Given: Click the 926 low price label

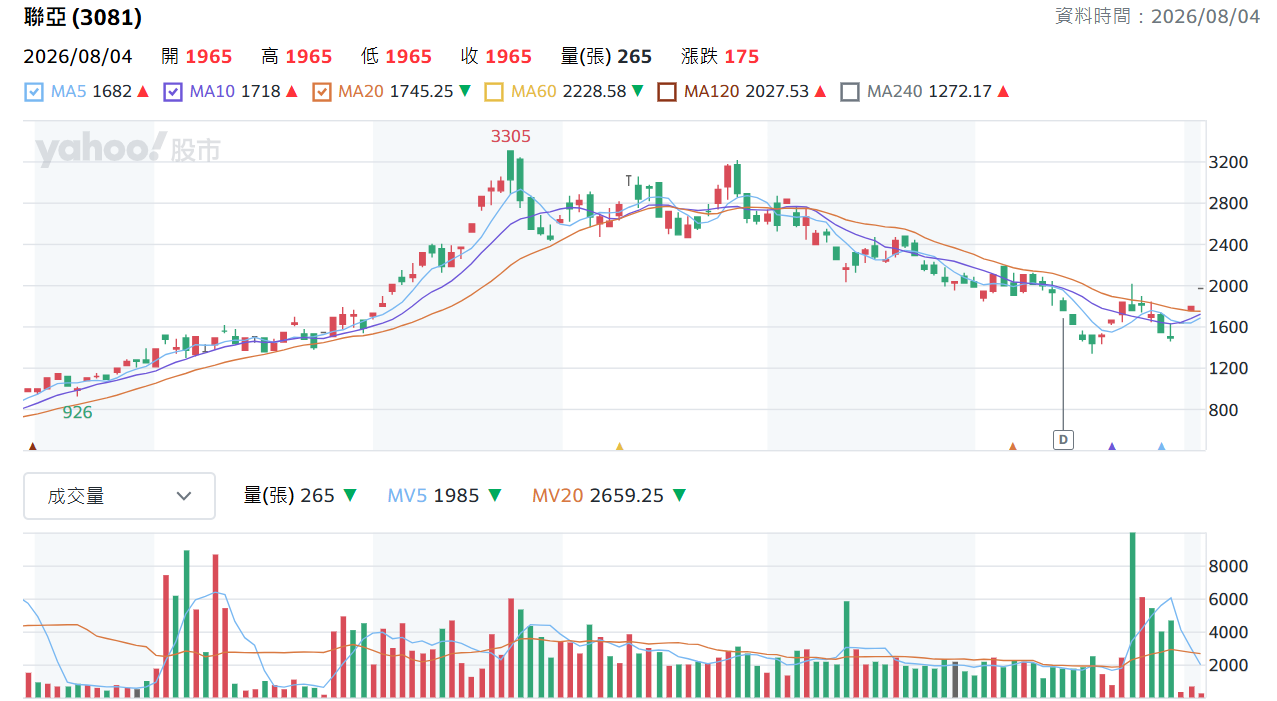Looking at the screenshot, I should (77, 412).
